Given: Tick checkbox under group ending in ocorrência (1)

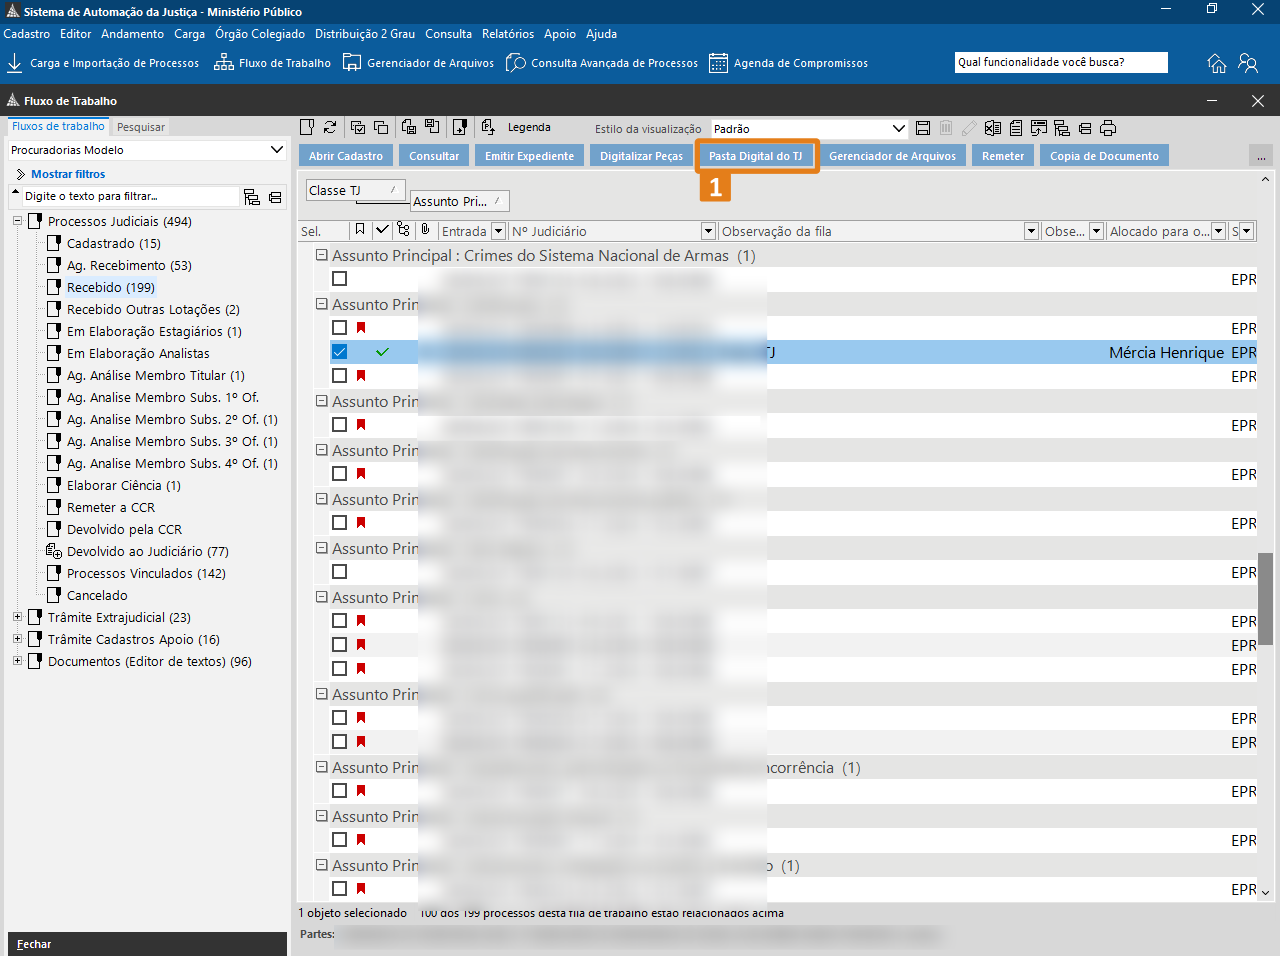Looking at the screenshot, I should (x=340, y=791).
